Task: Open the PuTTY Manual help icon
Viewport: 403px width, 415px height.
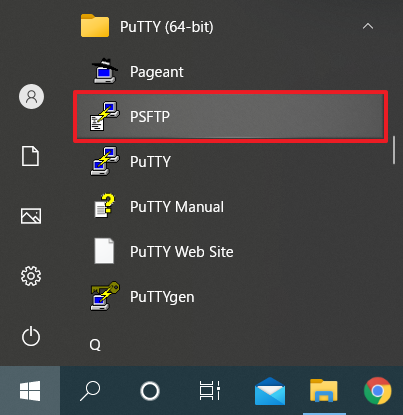Action: pos(105,206)
